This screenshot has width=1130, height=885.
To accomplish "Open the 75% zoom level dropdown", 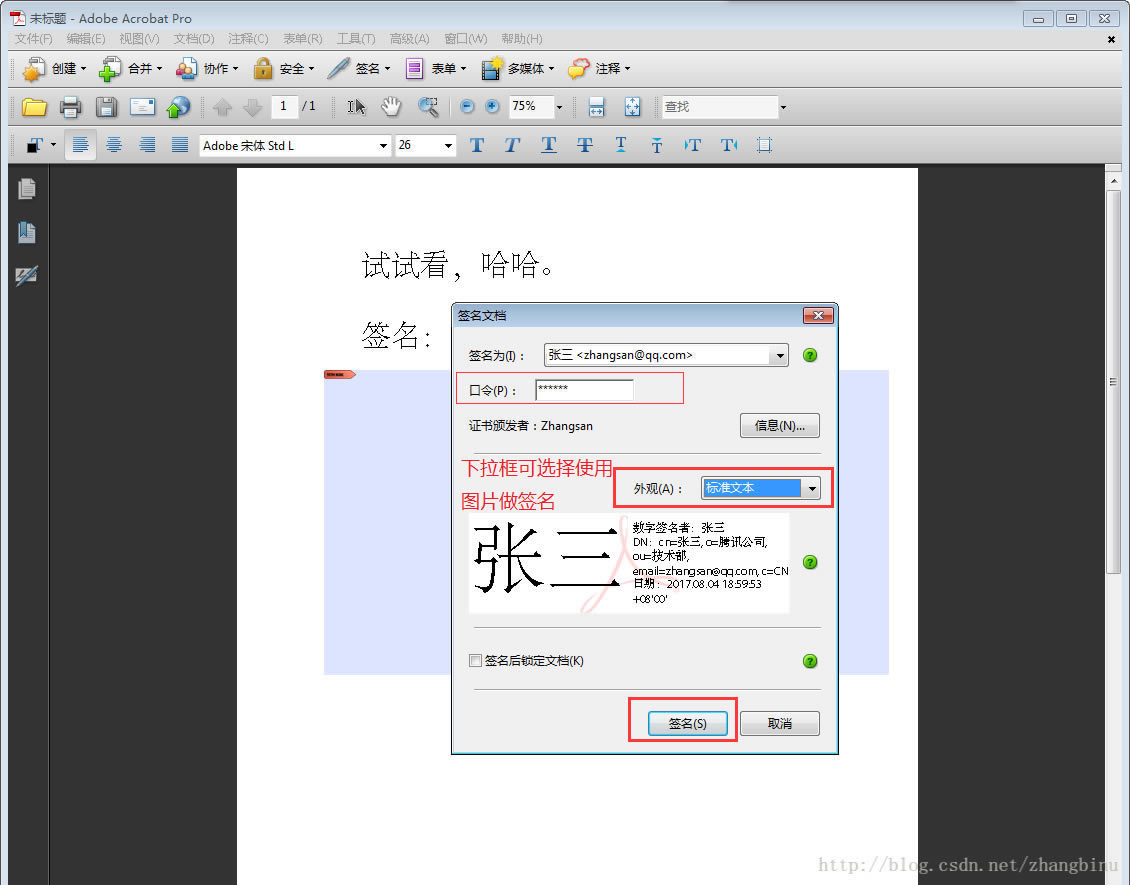I will click(559, 107).
